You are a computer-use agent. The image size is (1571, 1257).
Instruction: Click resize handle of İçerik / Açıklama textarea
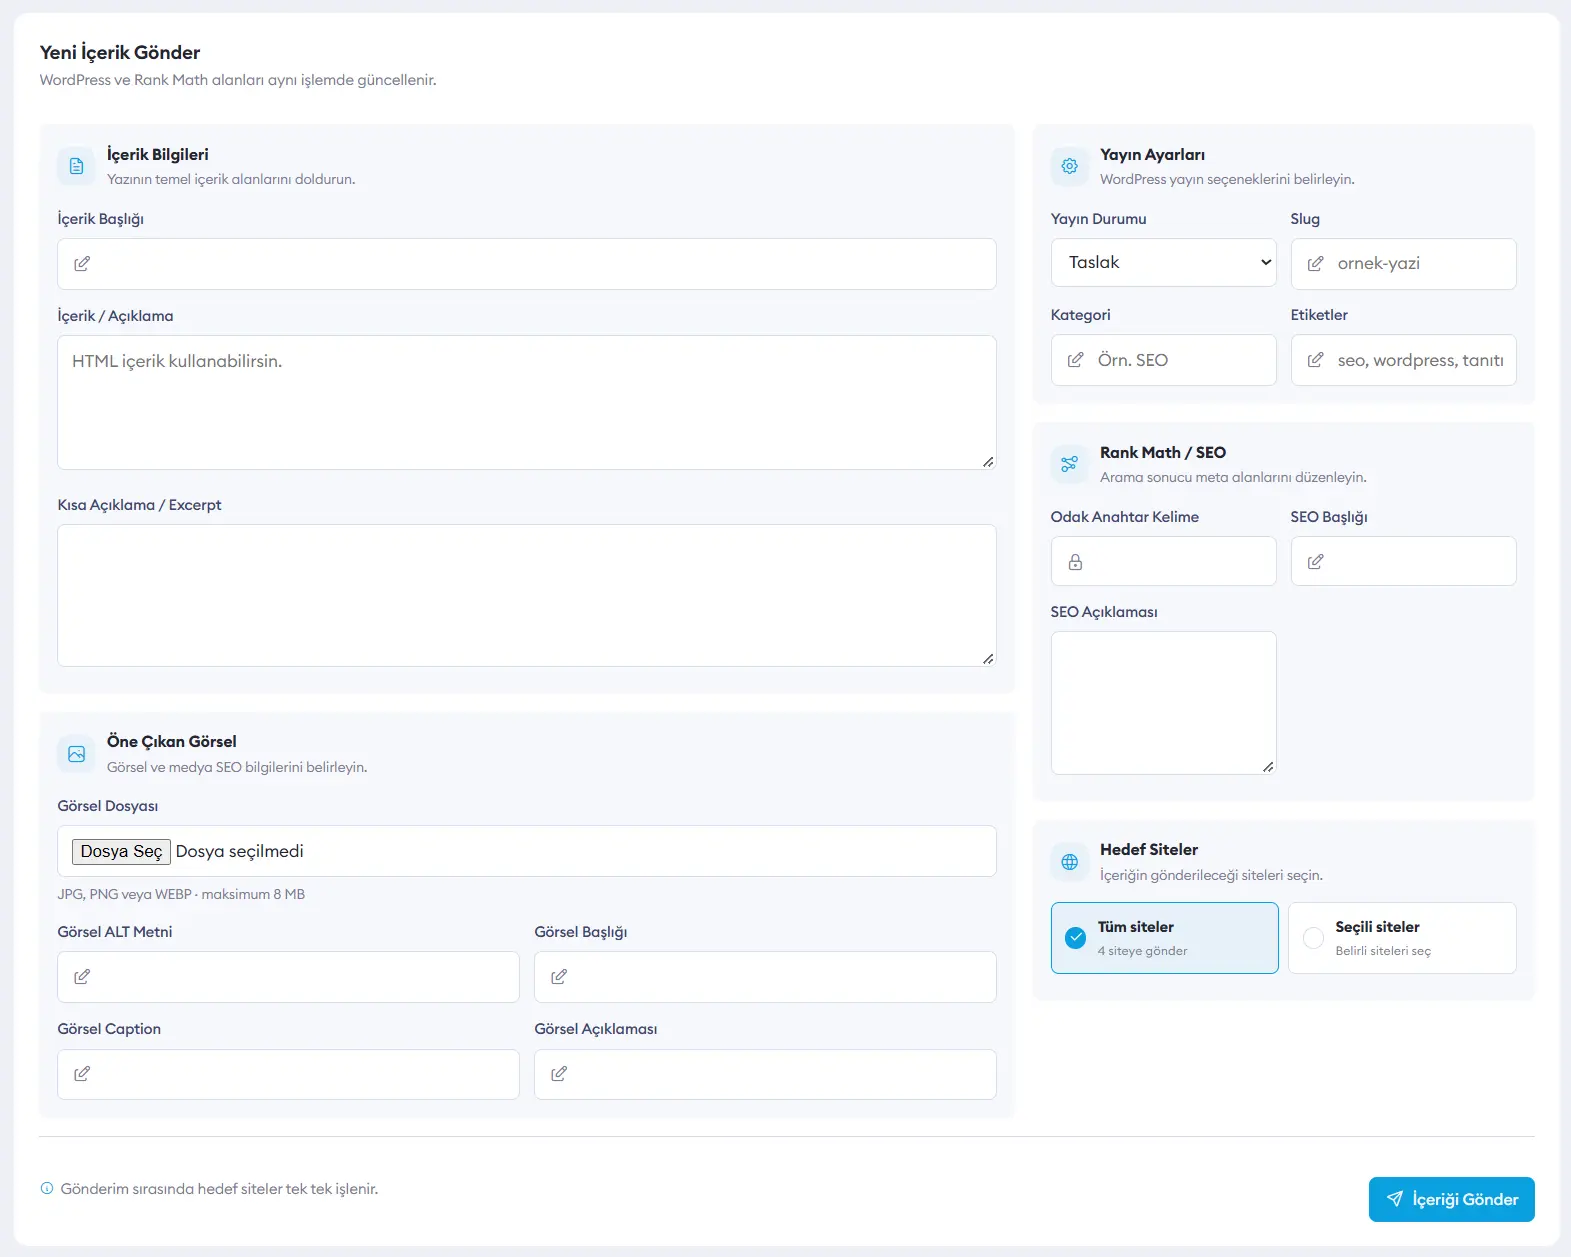[x=988, y=461]
